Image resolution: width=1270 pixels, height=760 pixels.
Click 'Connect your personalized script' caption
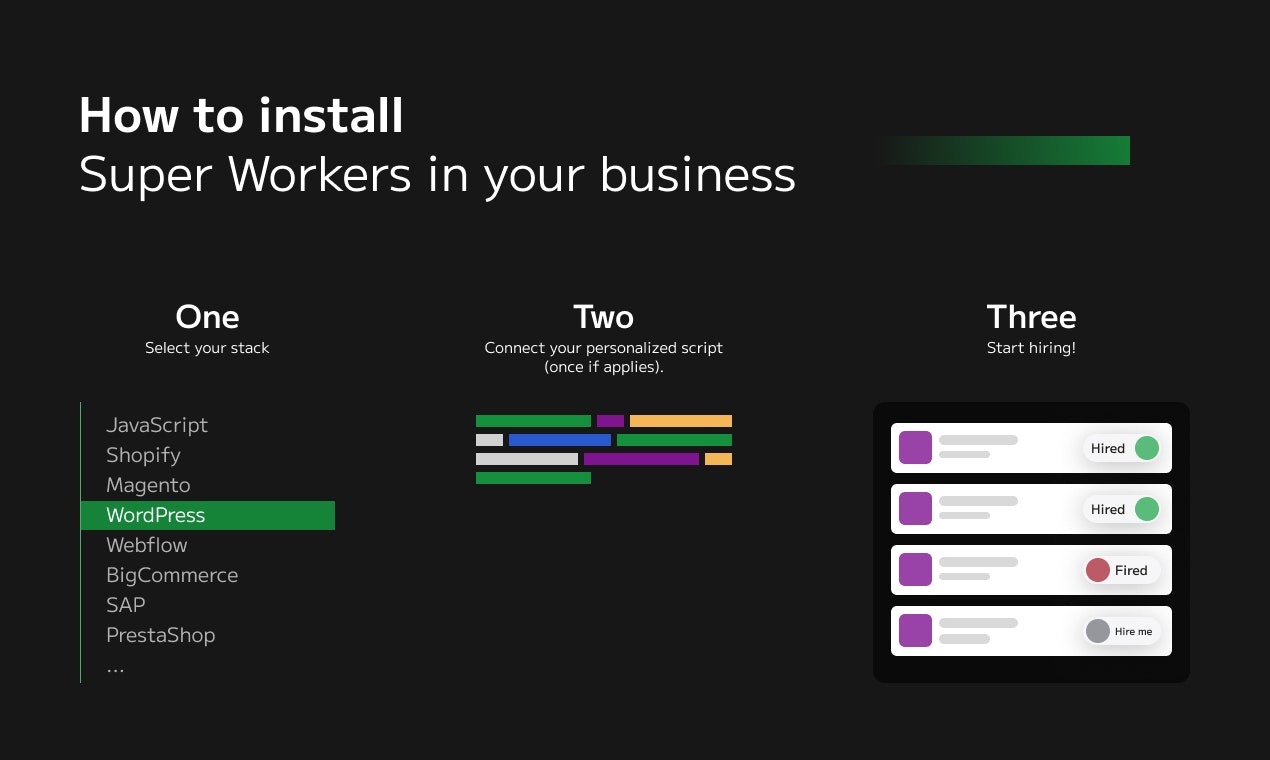[x=603, y=348]
